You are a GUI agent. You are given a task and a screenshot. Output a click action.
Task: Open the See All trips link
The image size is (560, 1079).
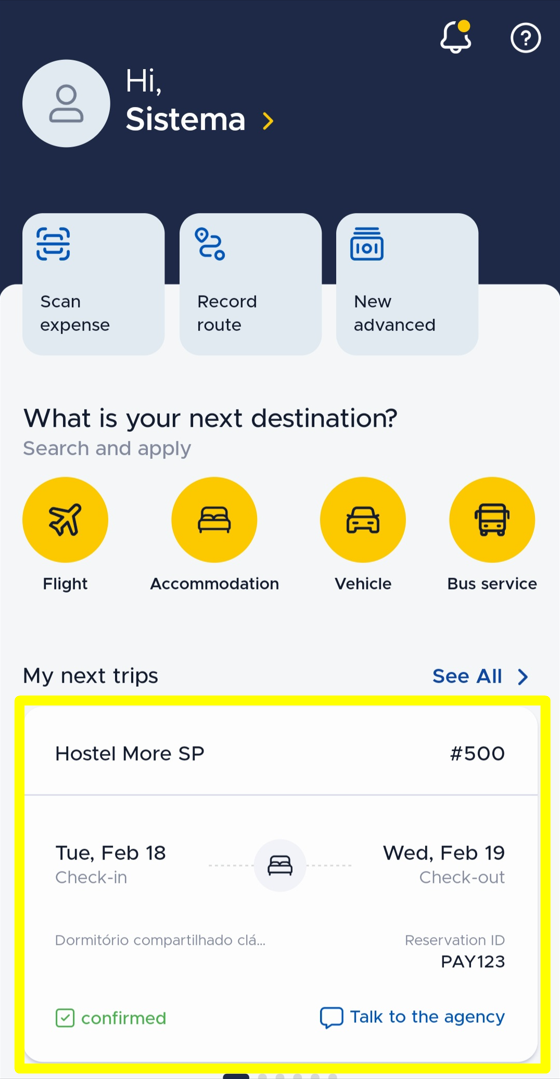467,676
